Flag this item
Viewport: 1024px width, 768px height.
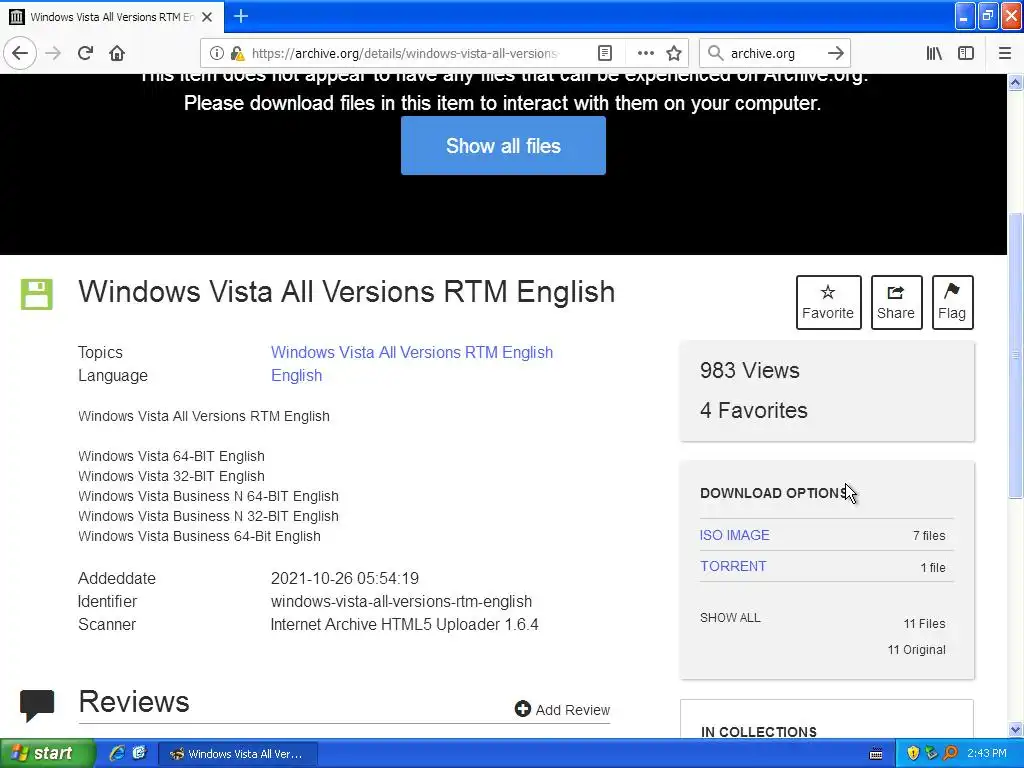click(x=952, y=302)
